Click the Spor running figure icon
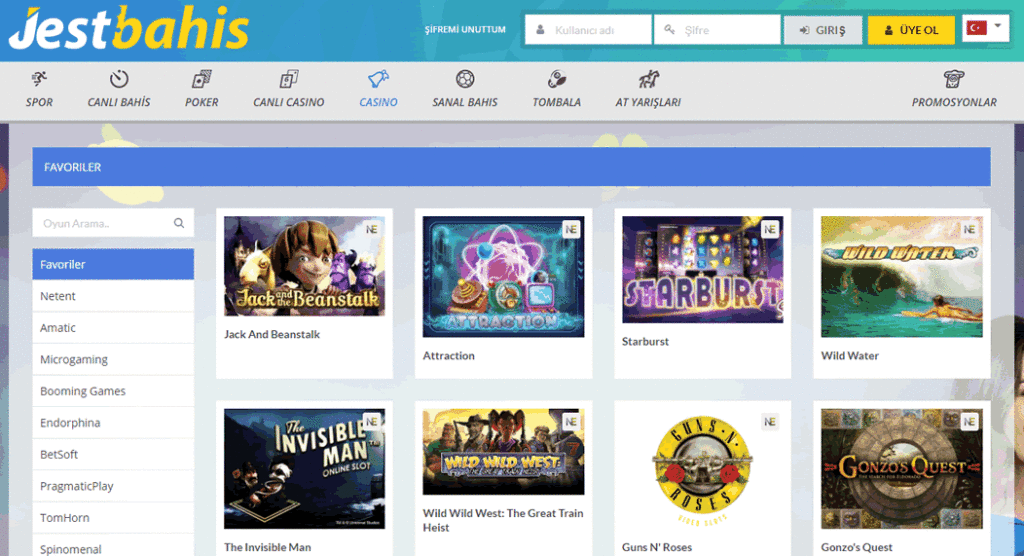Image resolution: width=1024 pixels, height=556 pixels. pos(39,79)
